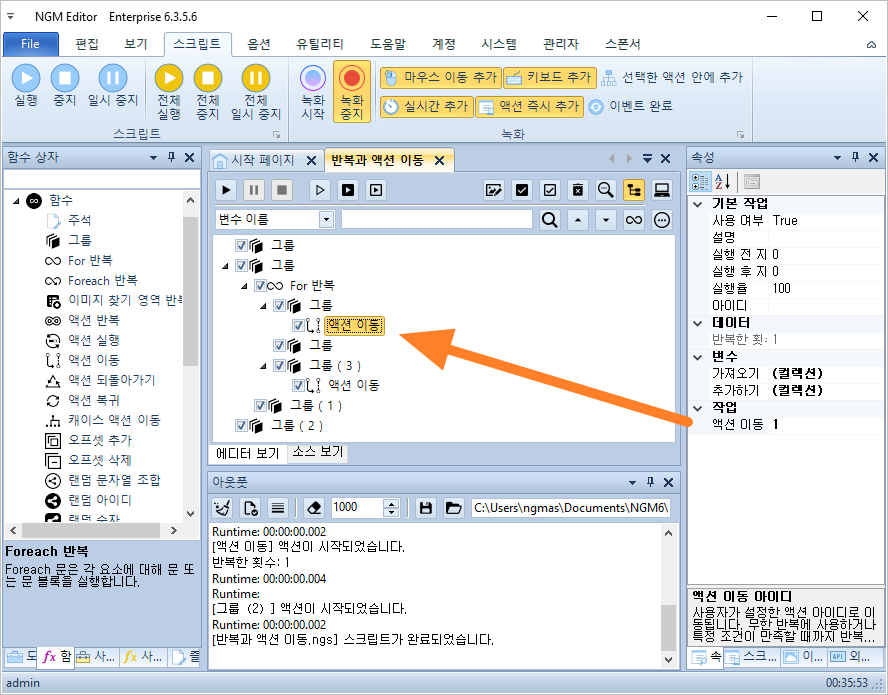888x695 pixels.
Task: Open the 도움말 ribbon tab
Action: click(388, 44)
